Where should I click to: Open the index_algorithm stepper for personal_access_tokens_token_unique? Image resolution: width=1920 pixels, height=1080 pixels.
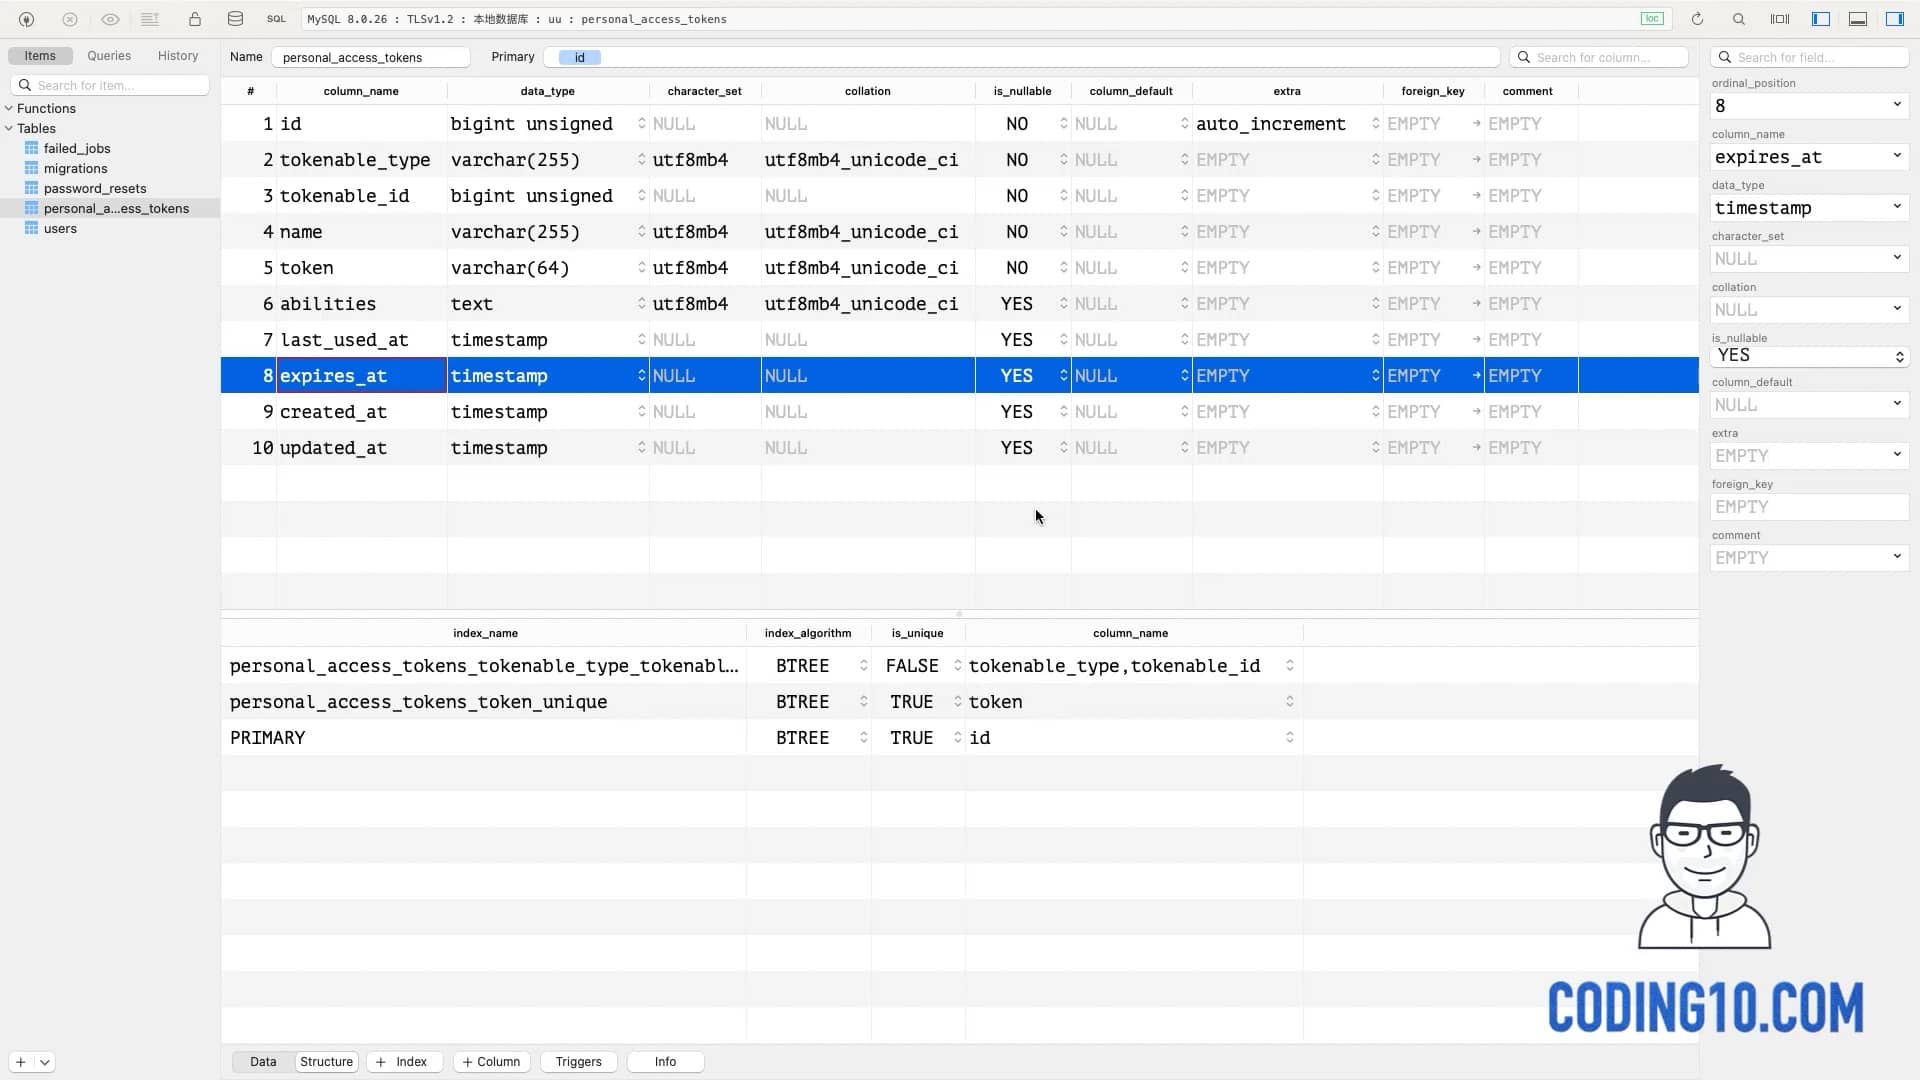click(x=863, y=701)
